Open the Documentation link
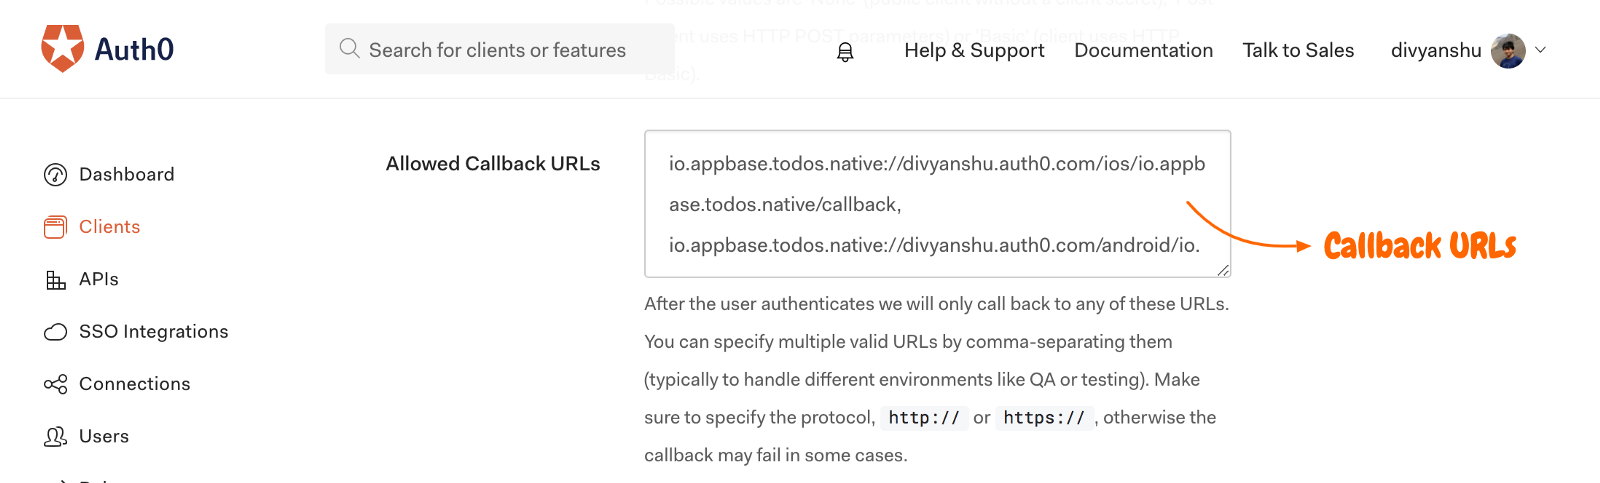 click(1143, 50)
